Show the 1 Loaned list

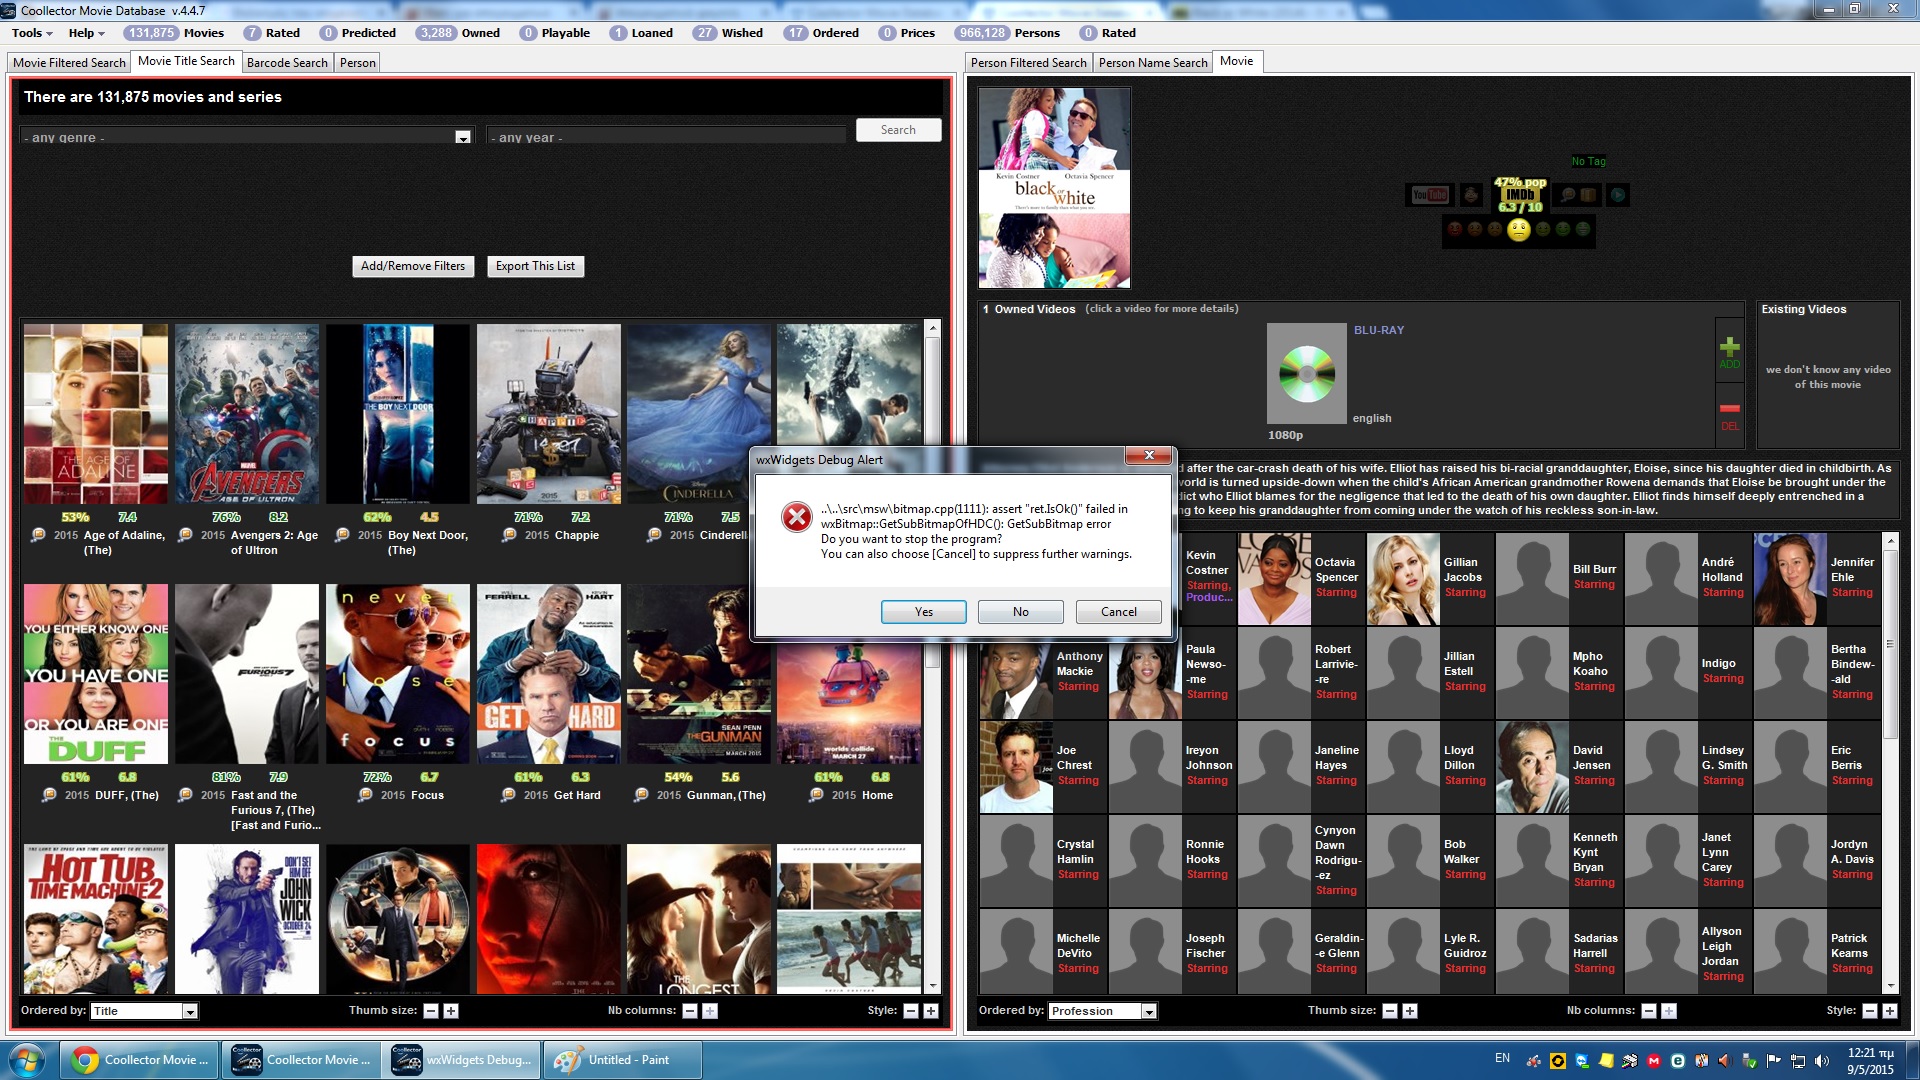click(642, 33)
